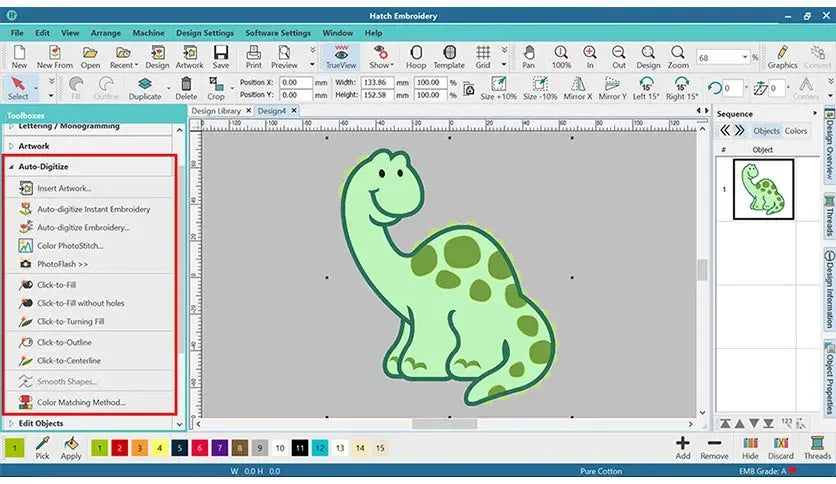Click Size -10% icon

pos(540,84)
